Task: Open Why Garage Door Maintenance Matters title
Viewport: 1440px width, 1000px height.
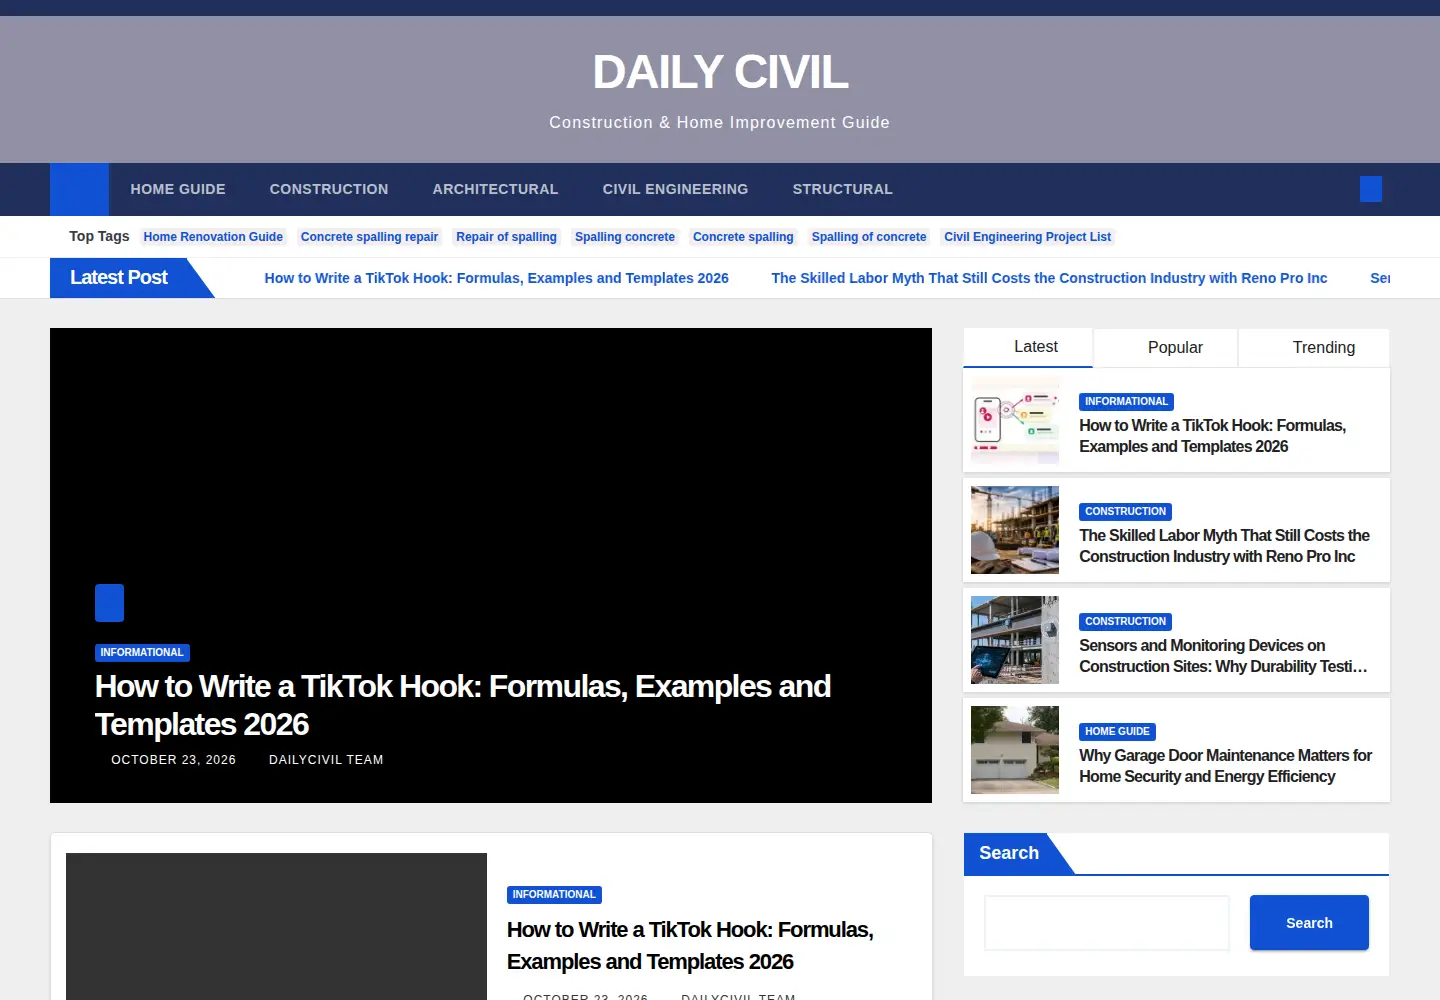Action: 1225,766
